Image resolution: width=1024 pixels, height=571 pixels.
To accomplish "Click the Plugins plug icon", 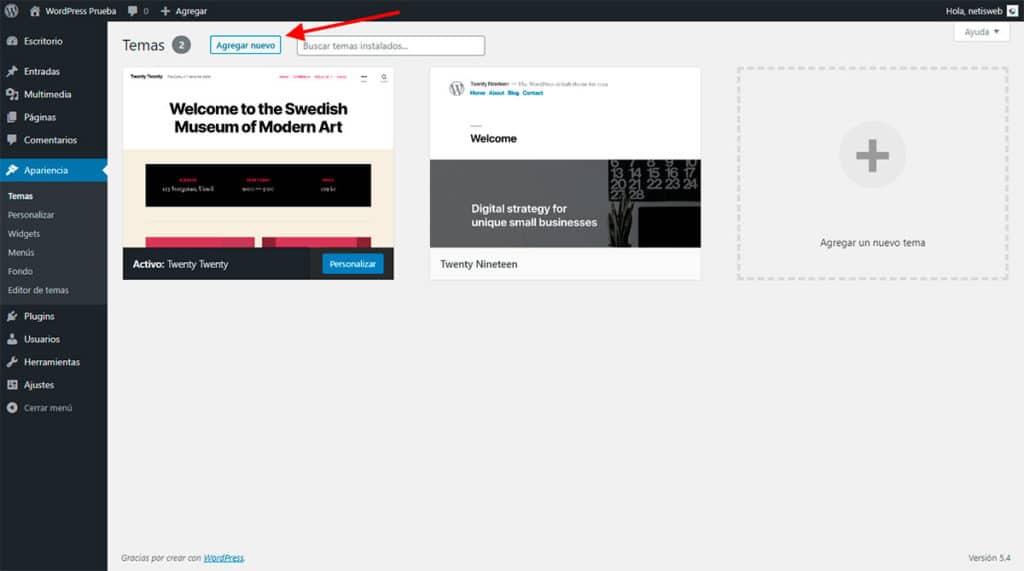I will coord(12,316).
